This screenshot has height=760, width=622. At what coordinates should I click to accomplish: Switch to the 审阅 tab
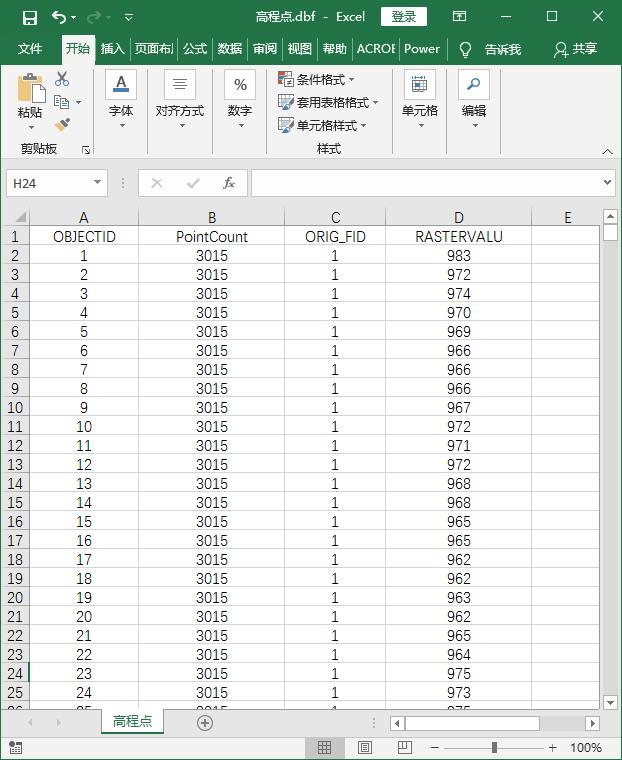pyautogui.click(x=265, y=48)
